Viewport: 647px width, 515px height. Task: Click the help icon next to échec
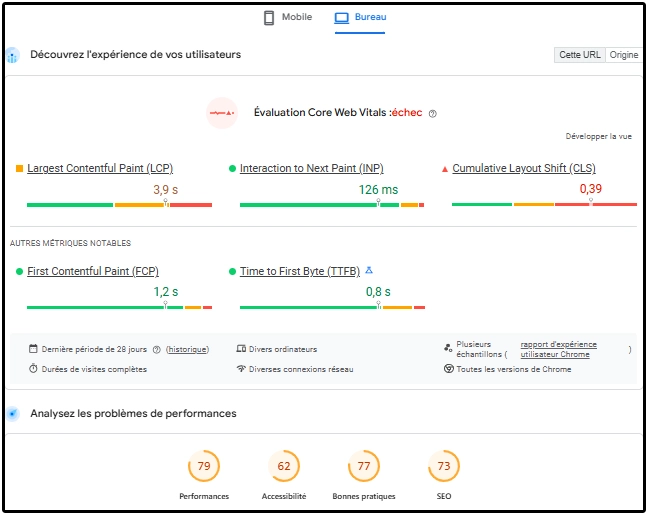pyautogui.click(x=432, y=114)
